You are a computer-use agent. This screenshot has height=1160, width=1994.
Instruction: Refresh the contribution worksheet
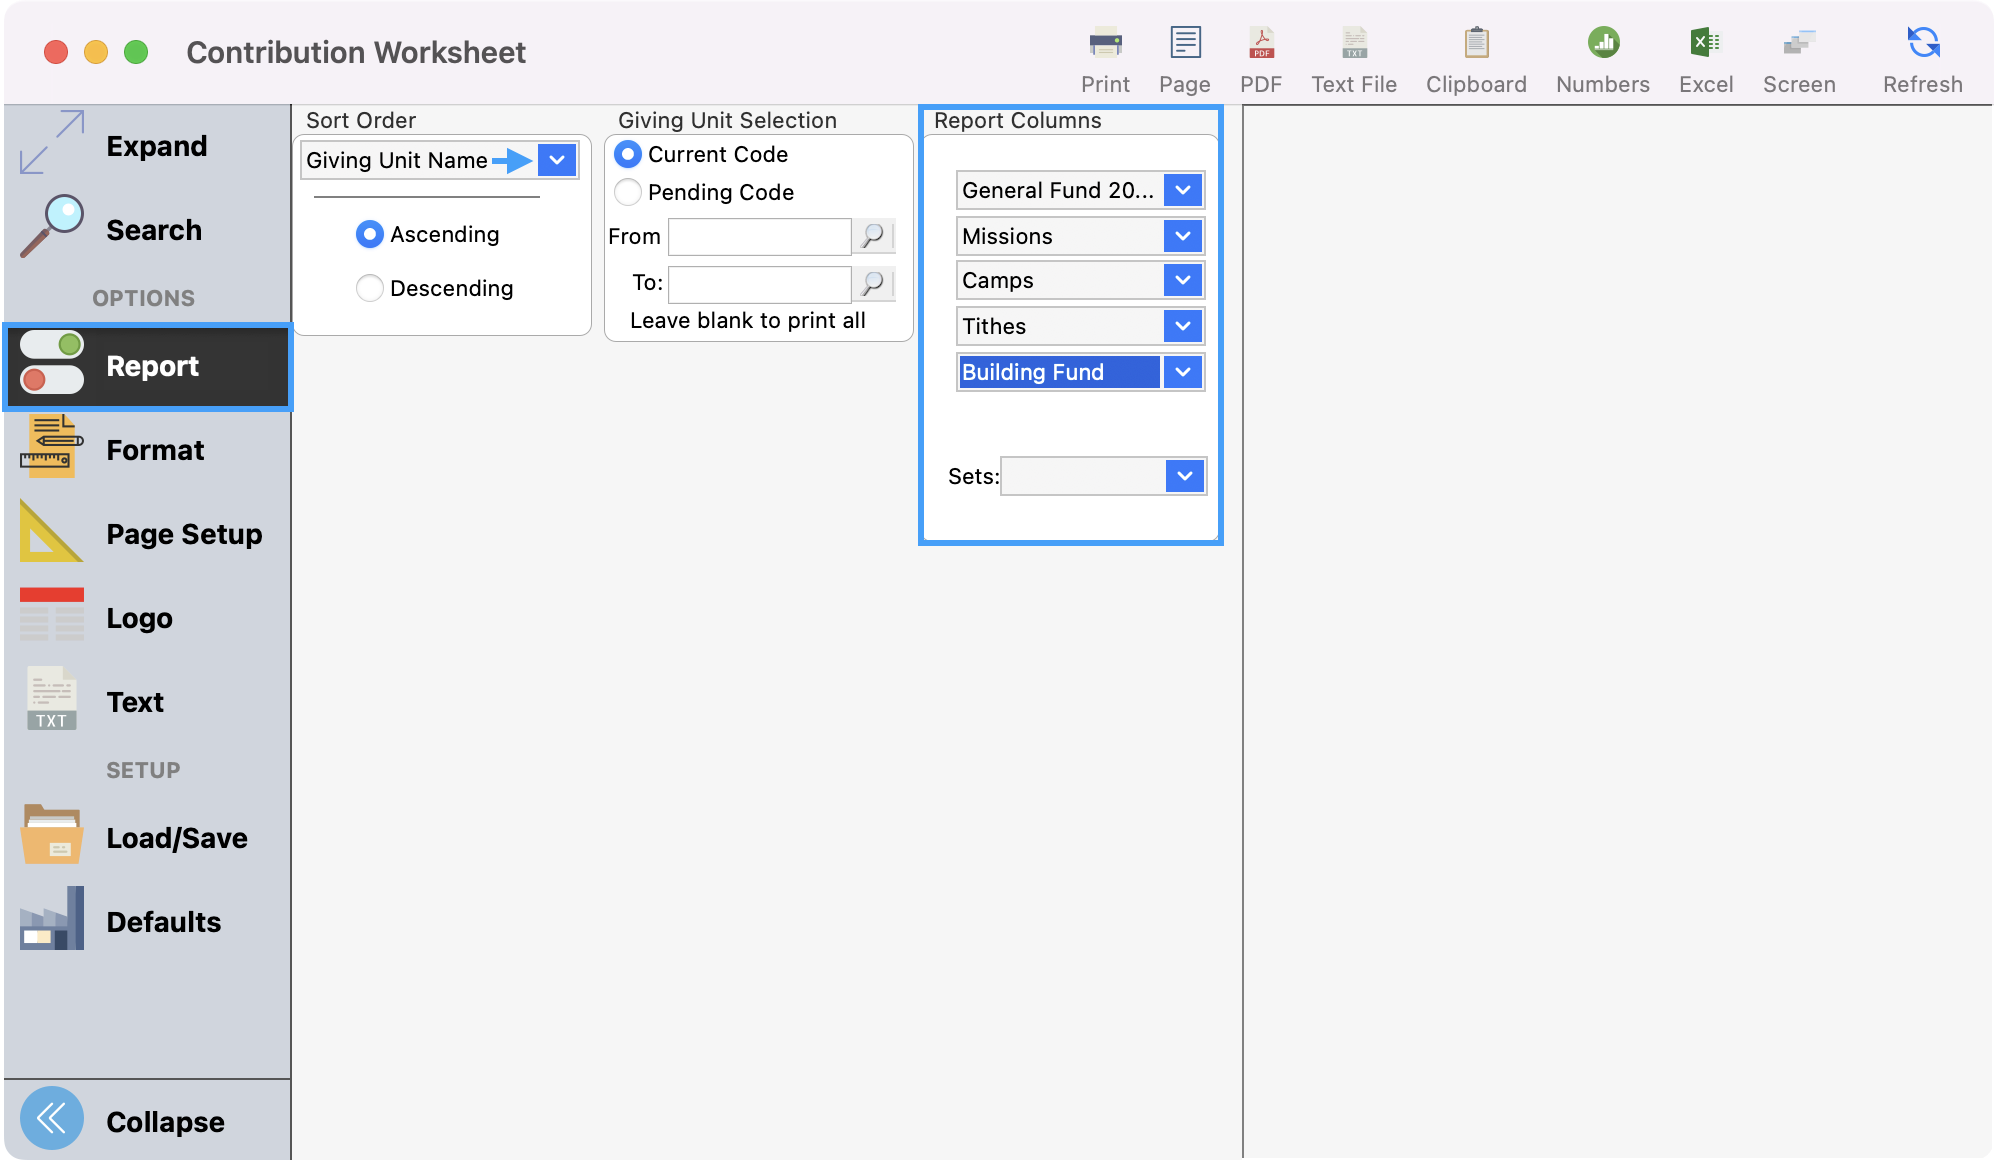point(1920,55)
